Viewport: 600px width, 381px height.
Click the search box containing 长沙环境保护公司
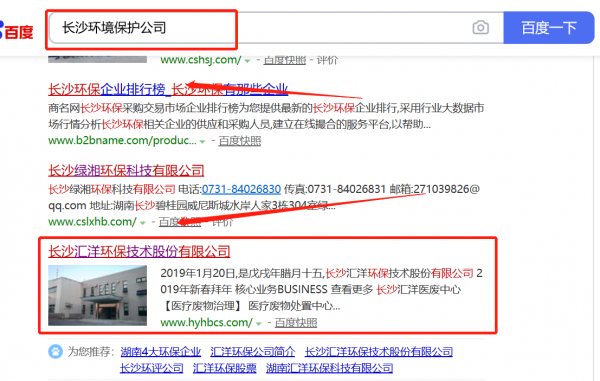point(276,28)
